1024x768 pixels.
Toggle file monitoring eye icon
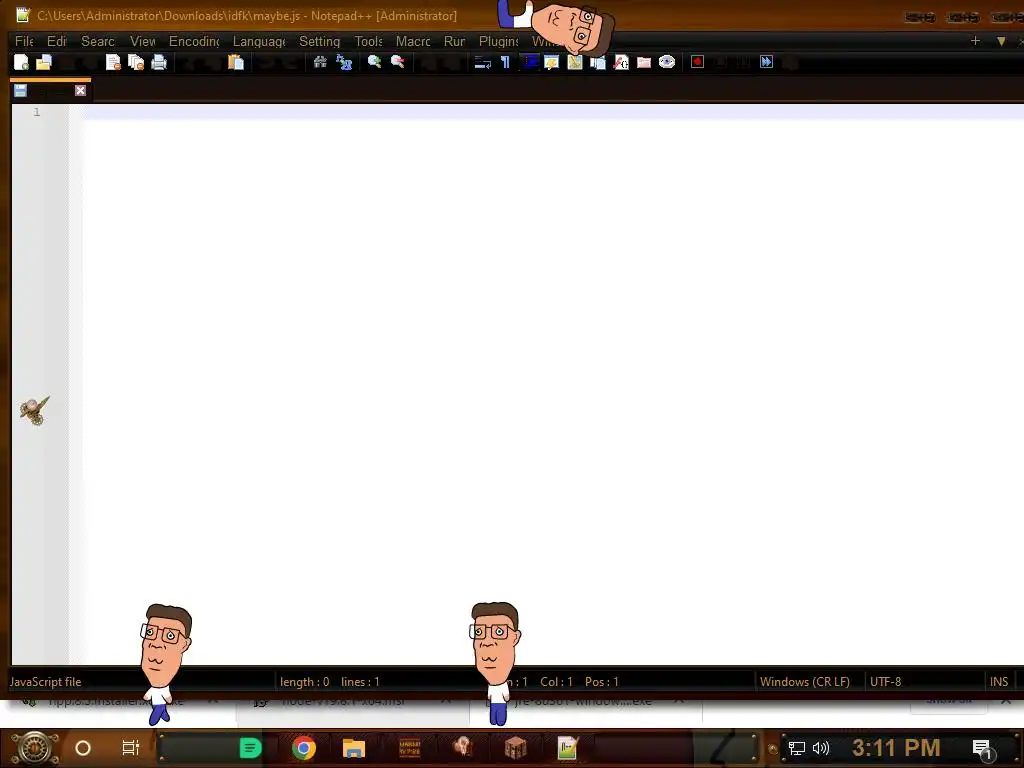pos(667,62)
